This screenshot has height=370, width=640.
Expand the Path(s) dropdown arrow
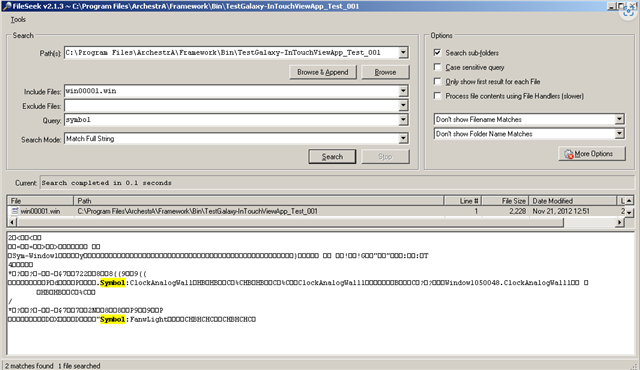point(403,53)
